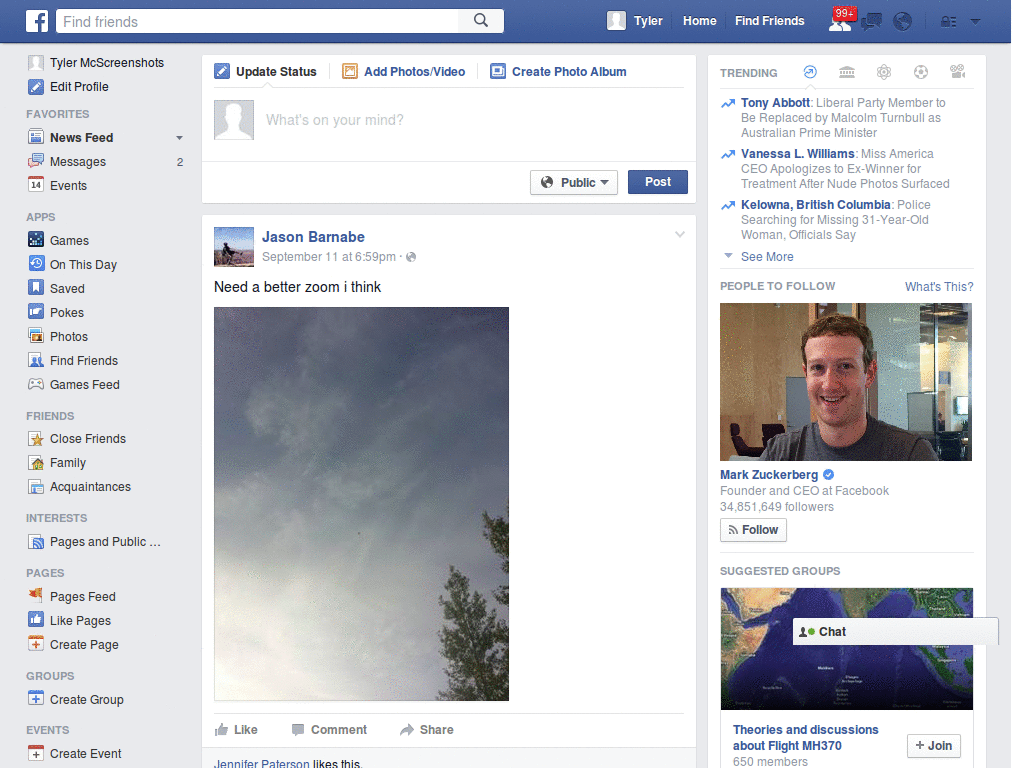
Task: Share Jason Barnabe's post
Action: 426,729
